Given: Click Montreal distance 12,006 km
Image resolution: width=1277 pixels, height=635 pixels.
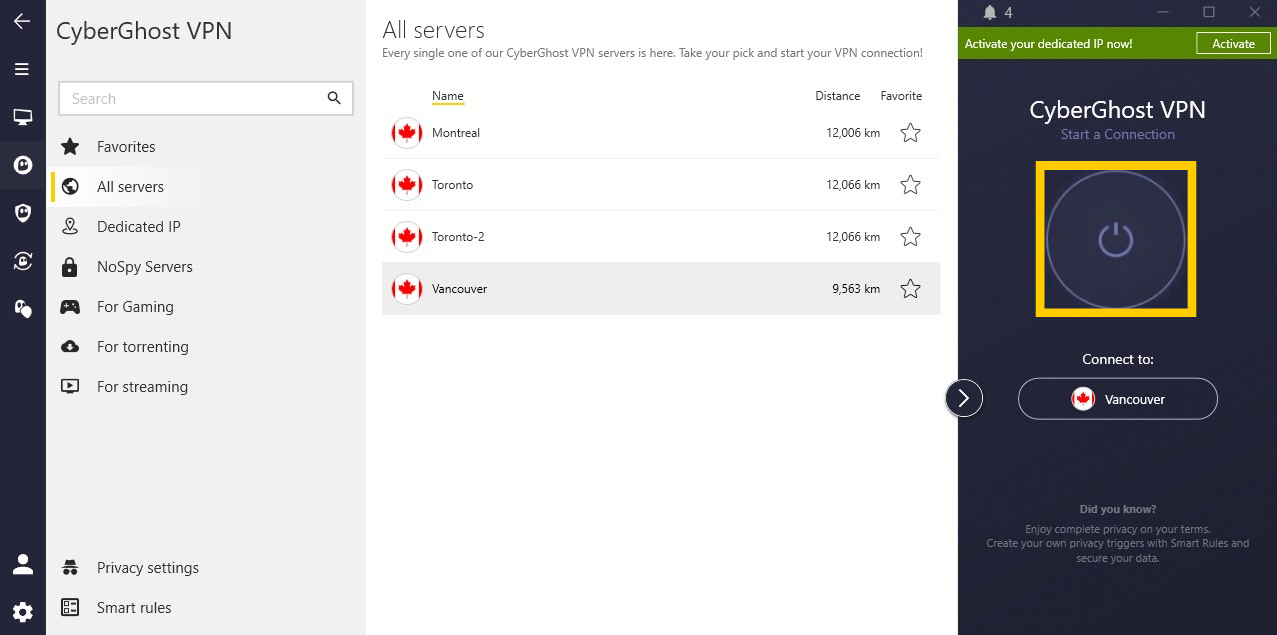Looking at the screenshot, I should pyautogui.click(x=853, y=133).
